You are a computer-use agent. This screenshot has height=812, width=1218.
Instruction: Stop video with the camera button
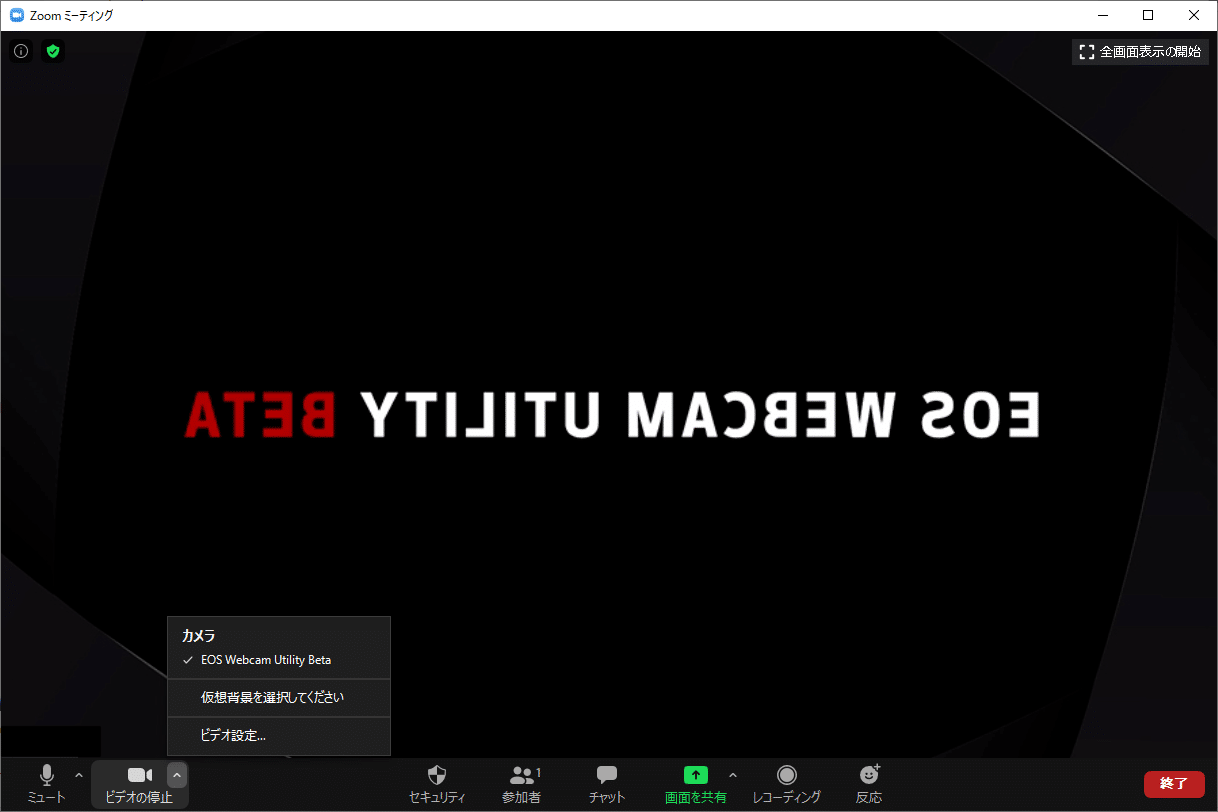tap(139, 784)
